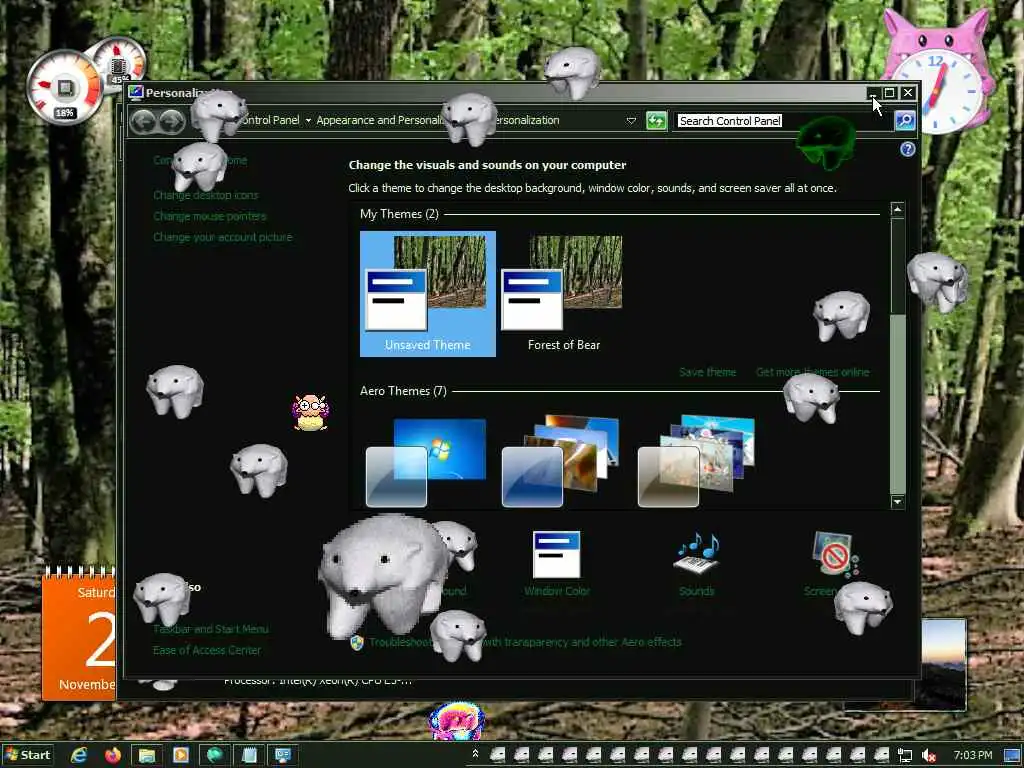The height and width of the screenshot is (768, 1024).
Task: Click theme list scrollbar up arrow
Action: (x=898, y=210)
